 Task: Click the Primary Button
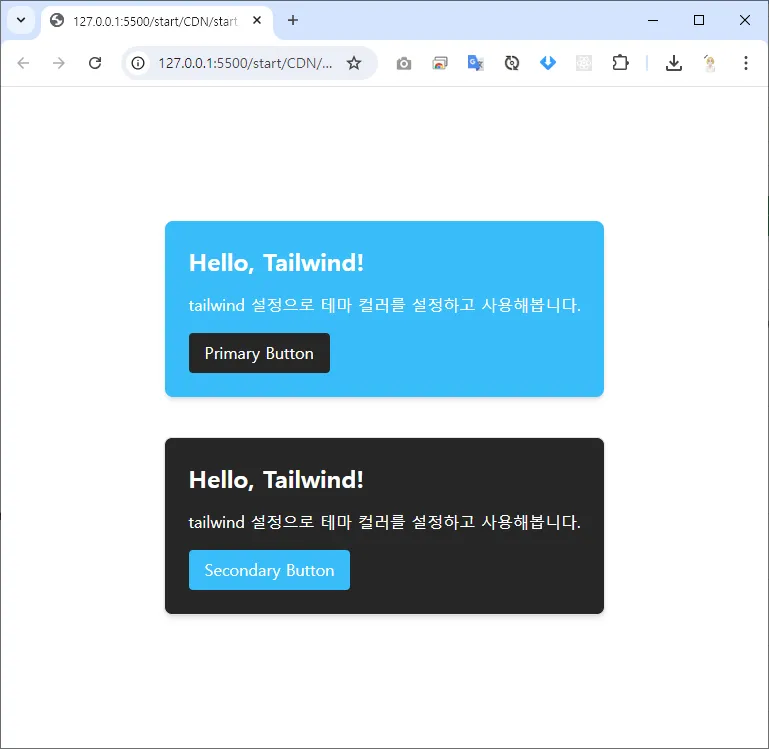pos(259,353)
